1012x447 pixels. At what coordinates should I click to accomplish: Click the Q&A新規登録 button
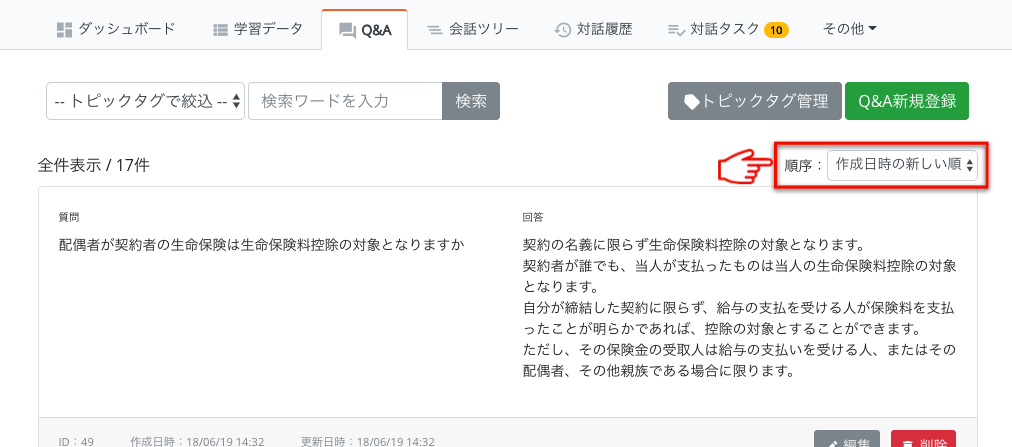pos(907,101)
